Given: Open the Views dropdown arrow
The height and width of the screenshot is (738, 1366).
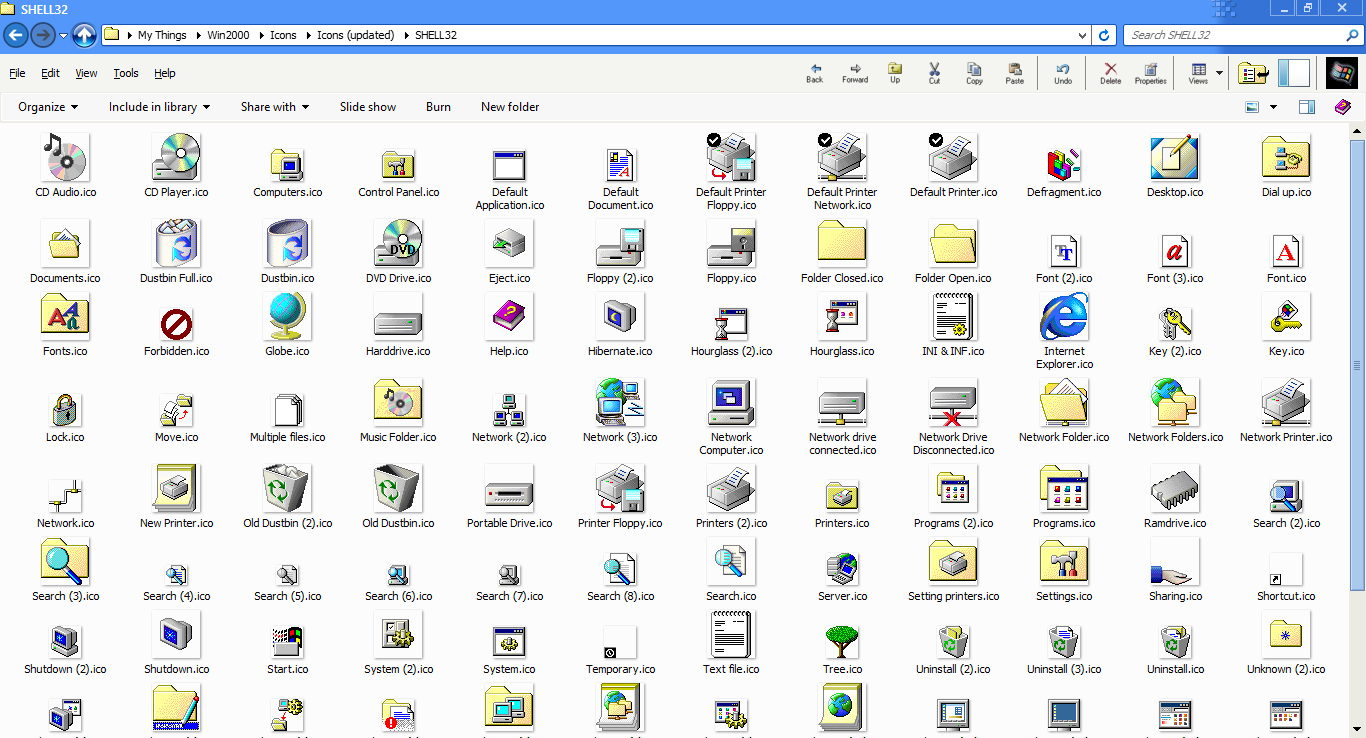Looking at the screenshot, I should click(1219, 73).
